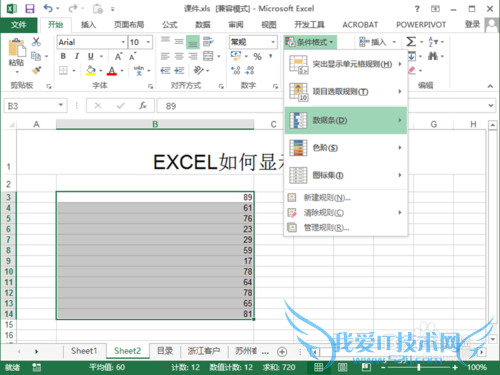This screenshot has width=500, height=375.
Task: Click Increase Indent icon
Action: coord(179,70)
